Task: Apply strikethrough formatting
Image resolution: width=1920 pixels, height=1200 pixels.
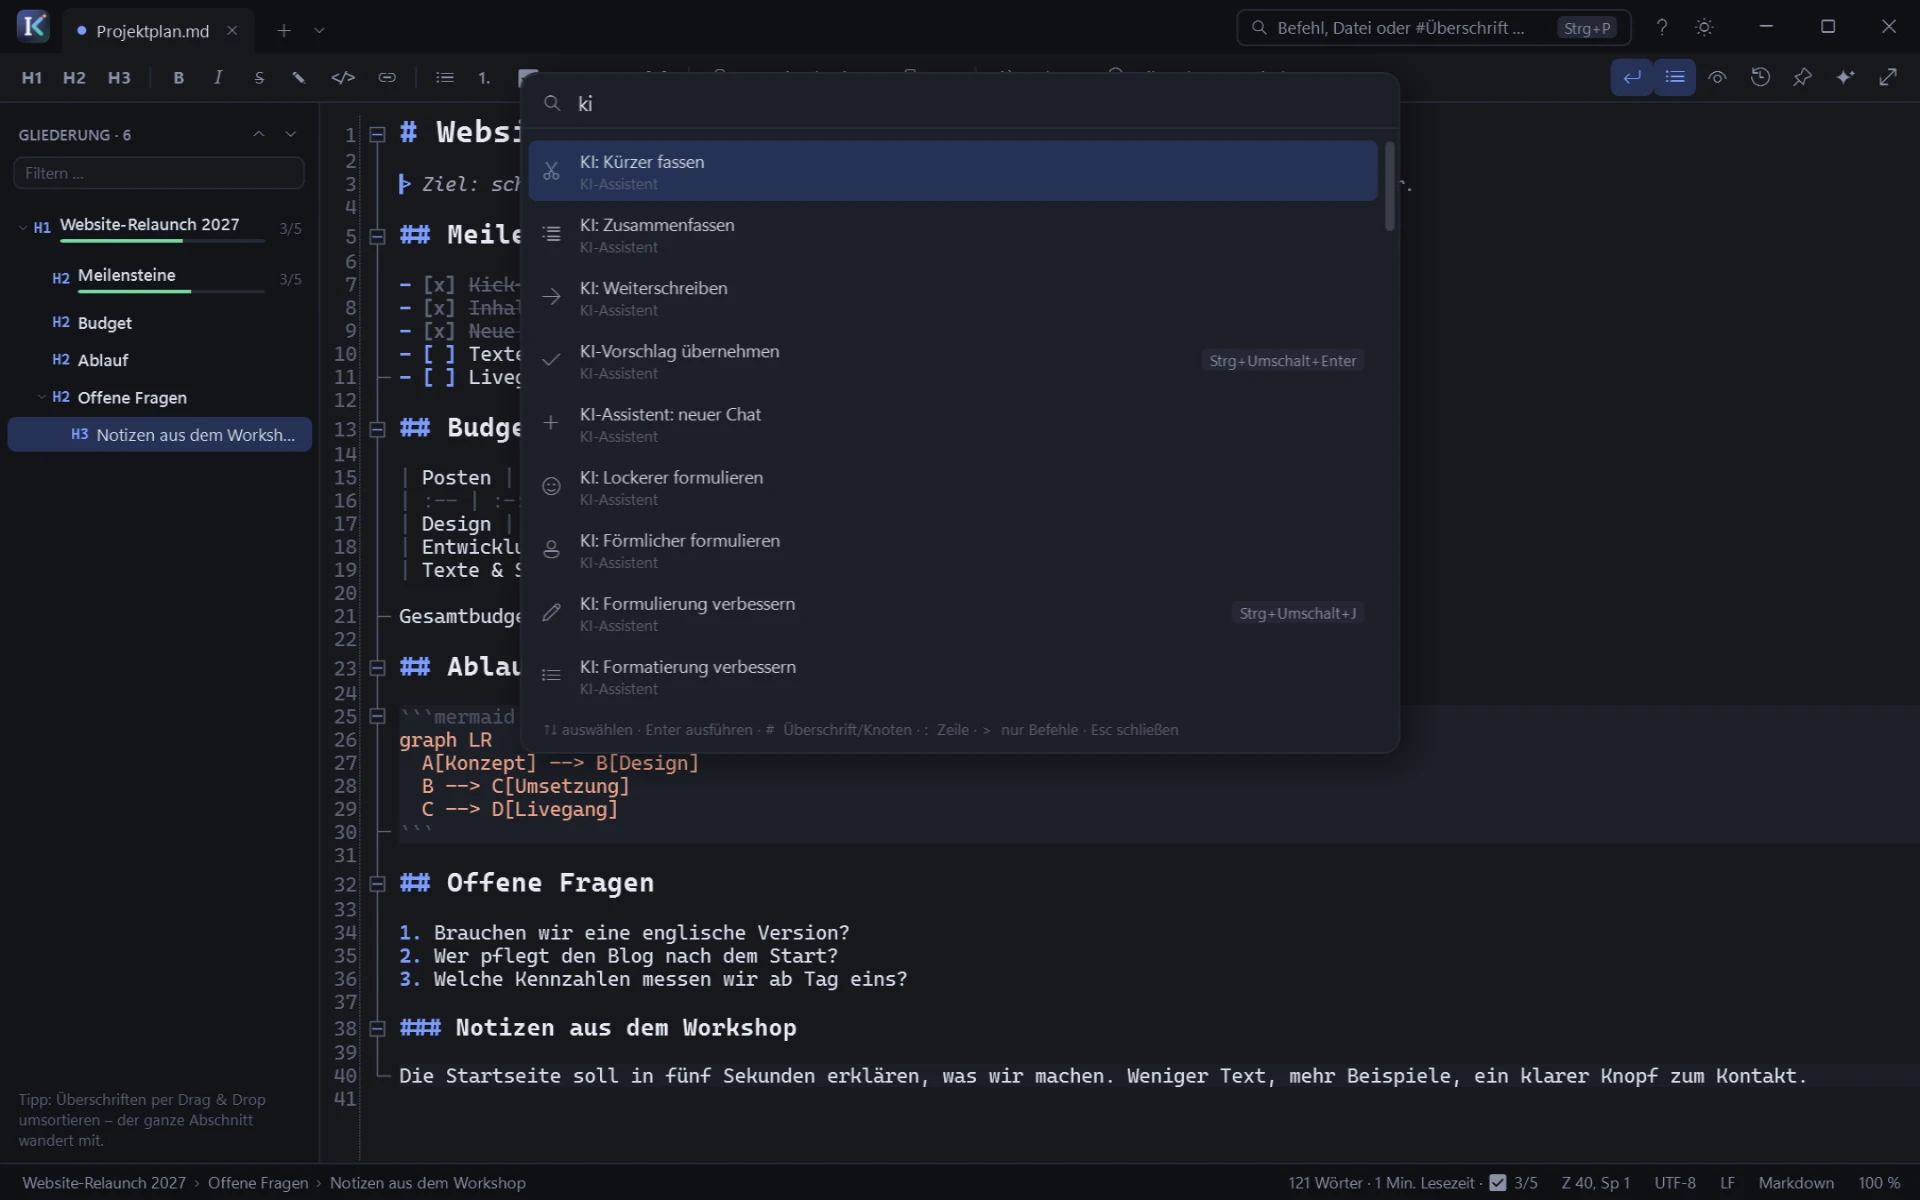Action: tap(259, 78)
